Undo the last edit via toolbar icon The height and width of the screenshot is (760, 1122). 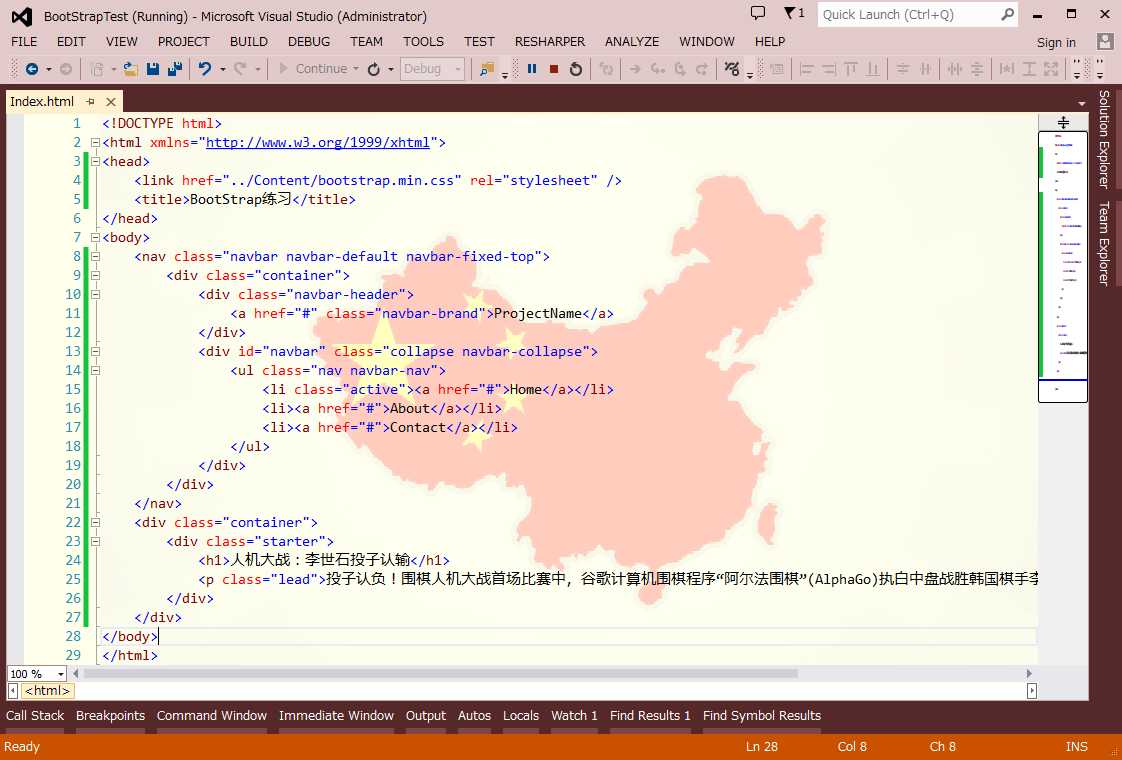tap(205, 69)
